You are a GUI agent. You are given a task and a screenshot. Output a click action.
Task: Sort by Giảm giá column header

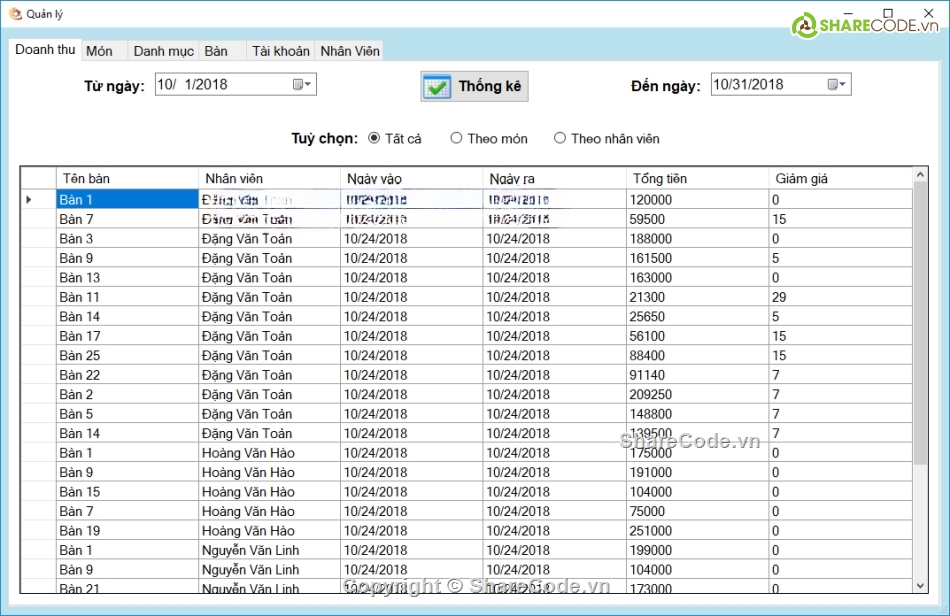pos(840,178)
